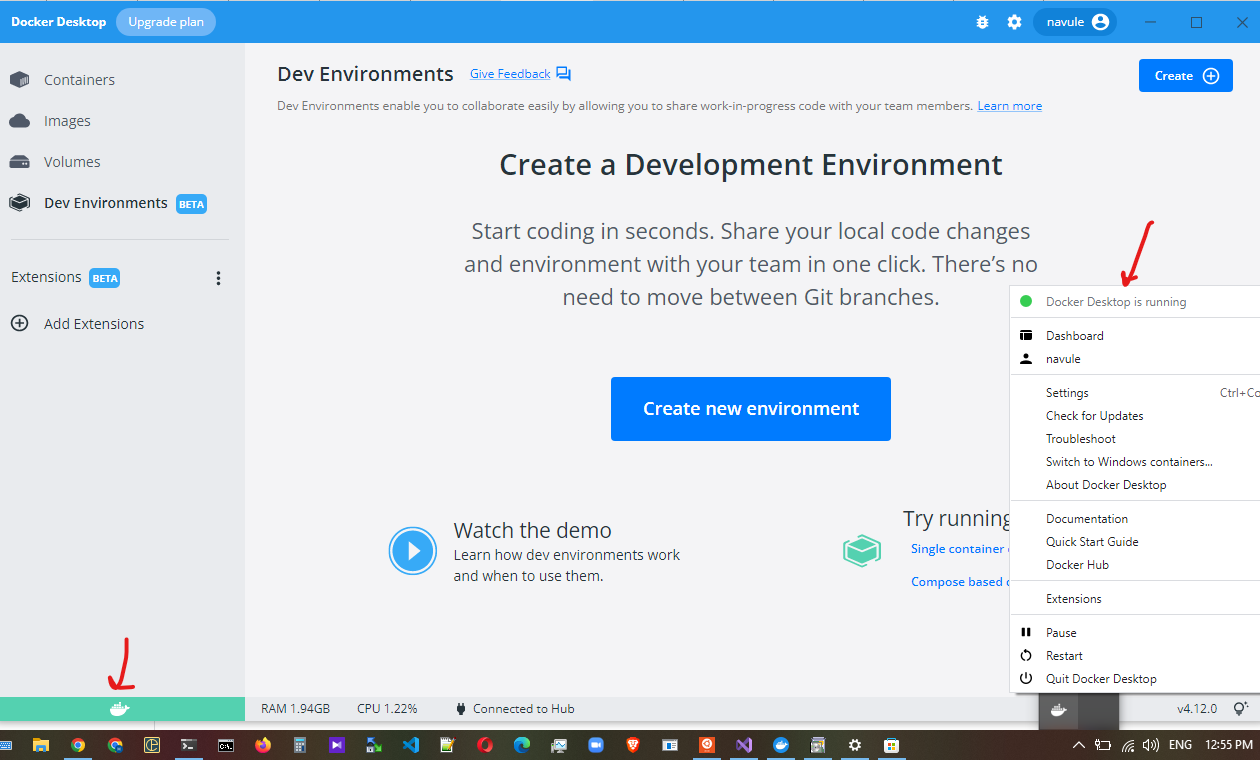This screenshot has width=1260, height=760.
Task: Click the whale icon in status bar
Action: [119, 709]
